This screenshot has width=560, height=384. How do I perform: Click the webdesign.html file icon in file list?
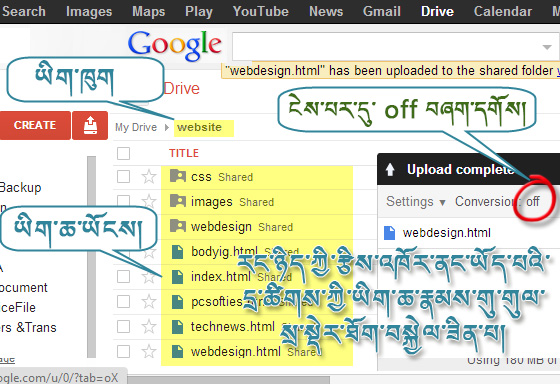point(178,351)
